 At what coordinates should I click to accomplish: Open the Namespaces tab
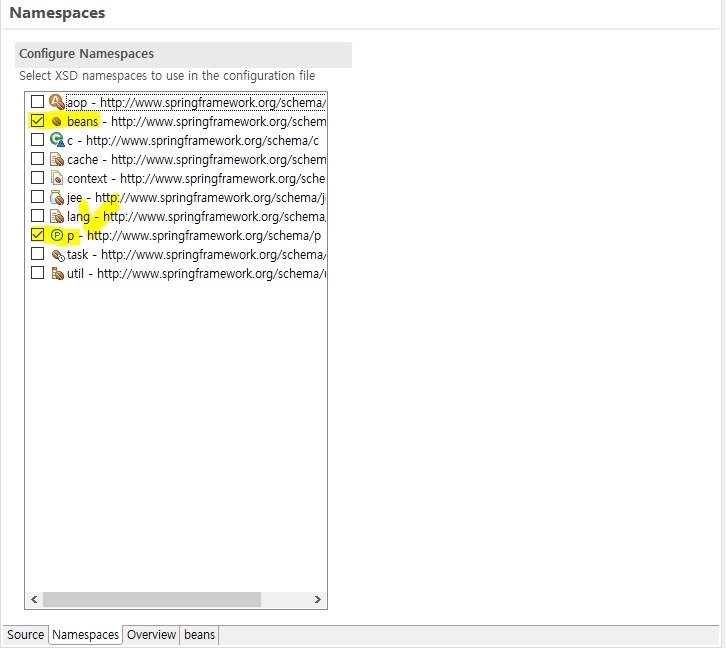(85, 635)
